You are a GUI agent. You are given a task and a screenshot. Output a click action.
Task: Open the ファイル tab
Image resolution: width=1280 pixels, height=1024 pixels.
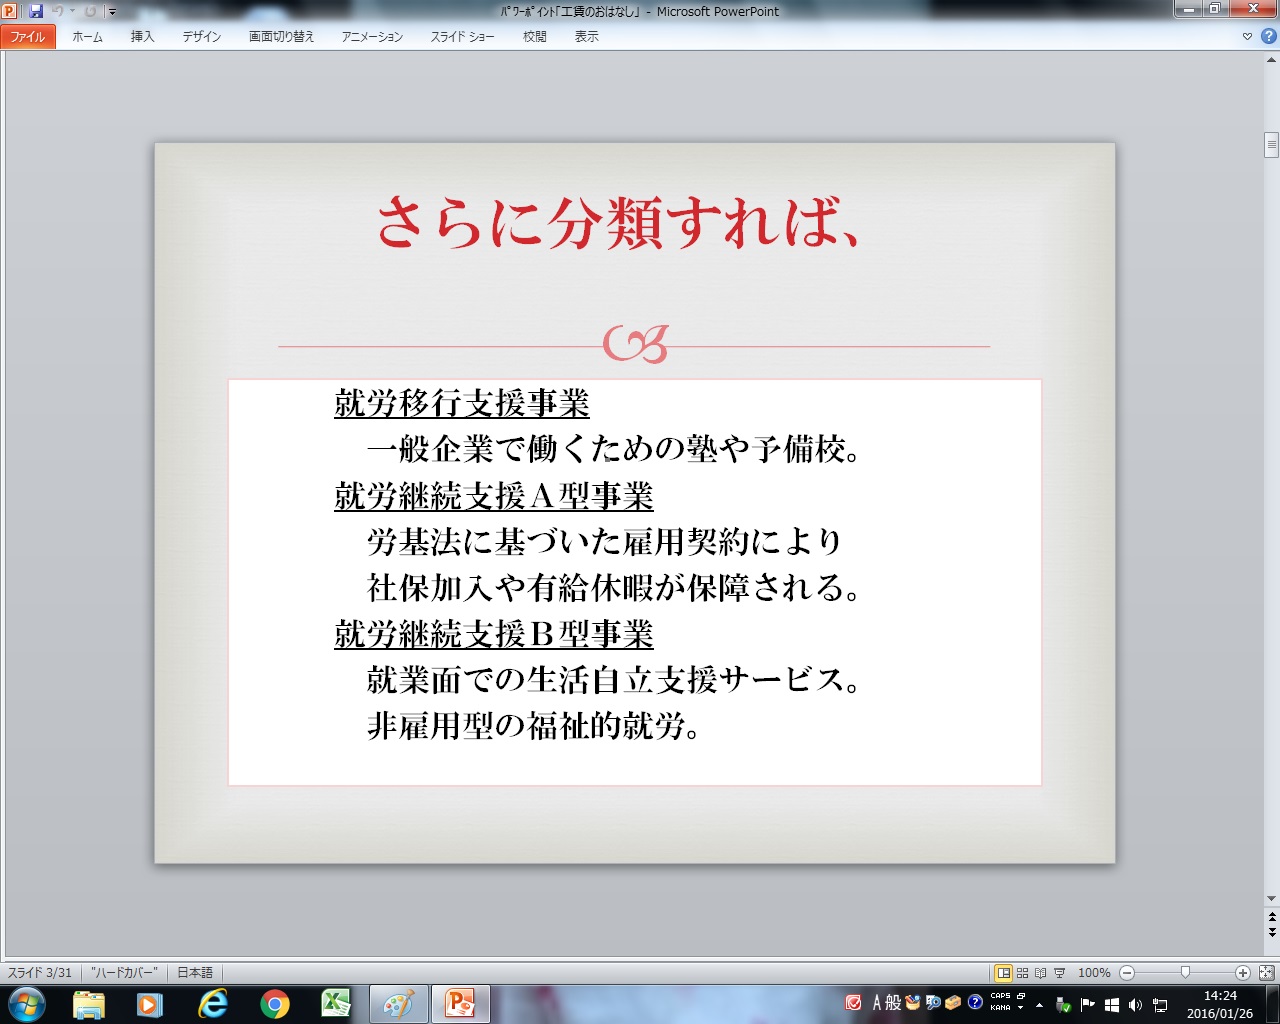pos(28,36)
